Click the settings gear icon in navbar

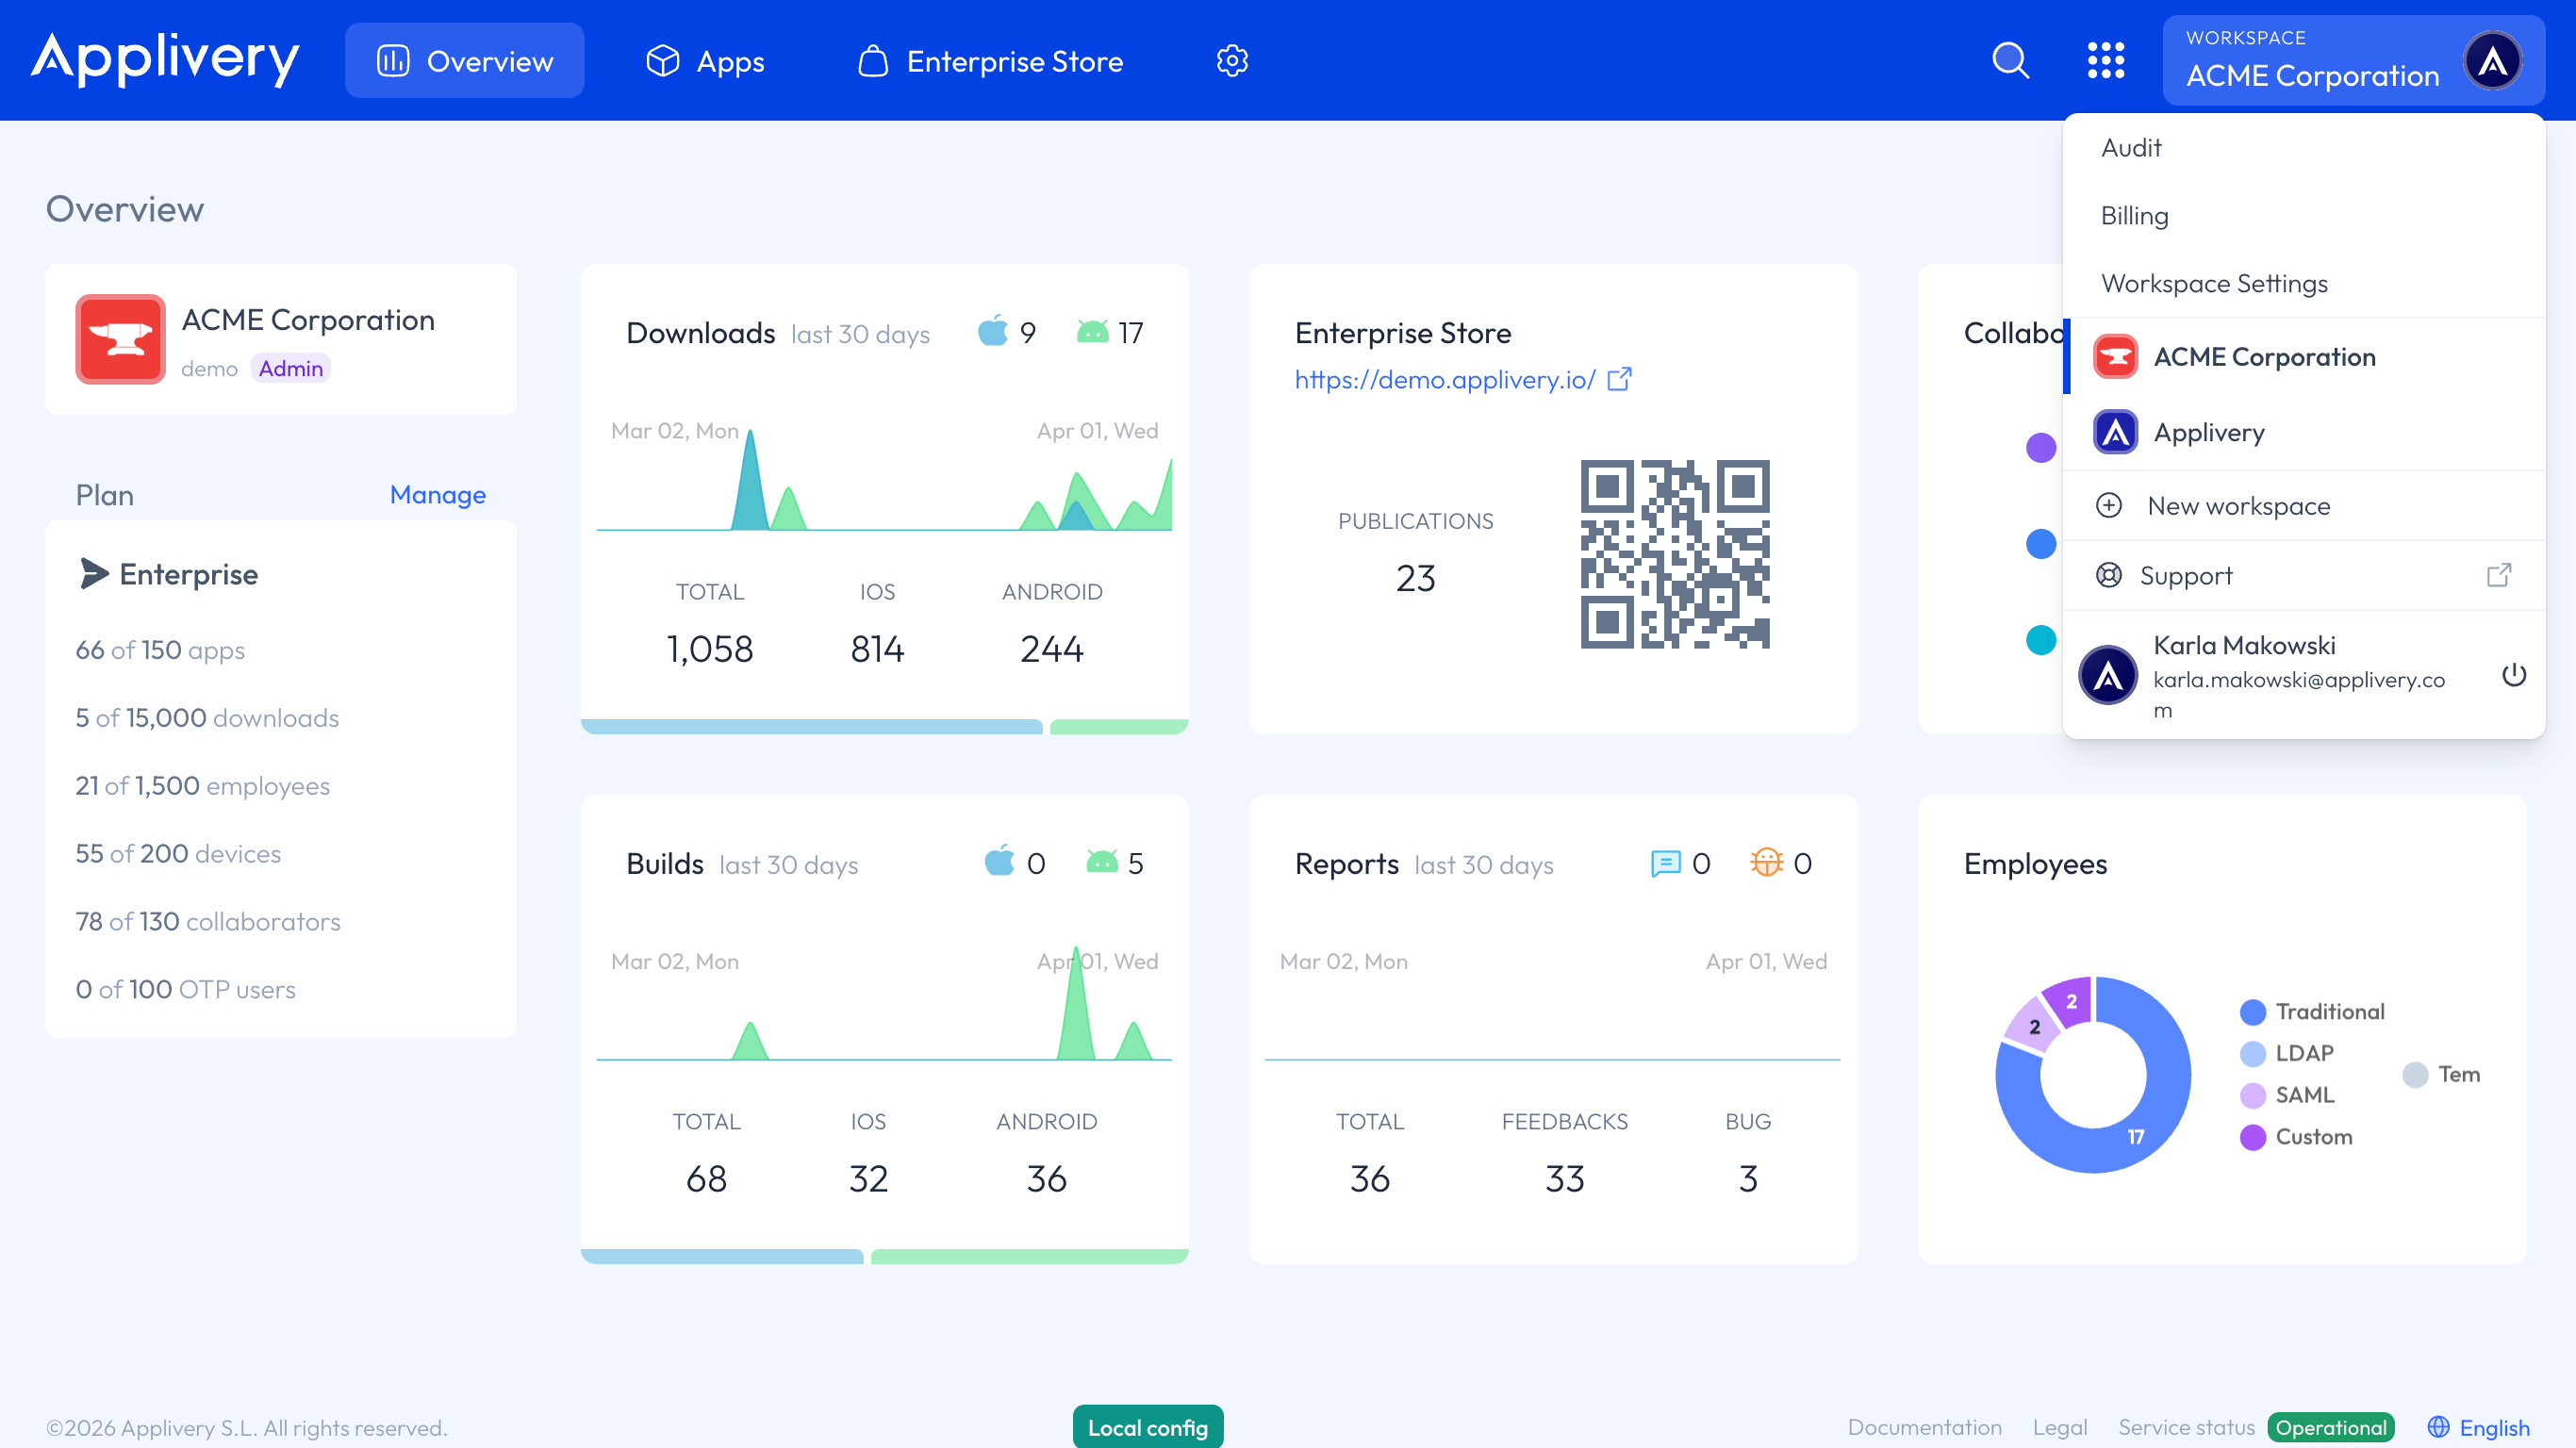pyautogui.click(x=1231, y=61)
